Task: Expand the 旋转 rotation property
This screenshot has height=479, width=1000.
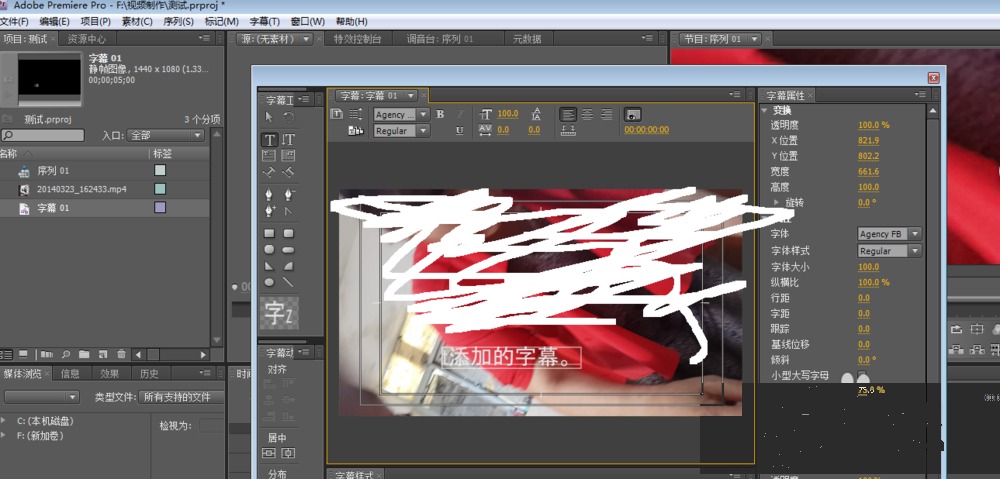Action: pos(777,202)
